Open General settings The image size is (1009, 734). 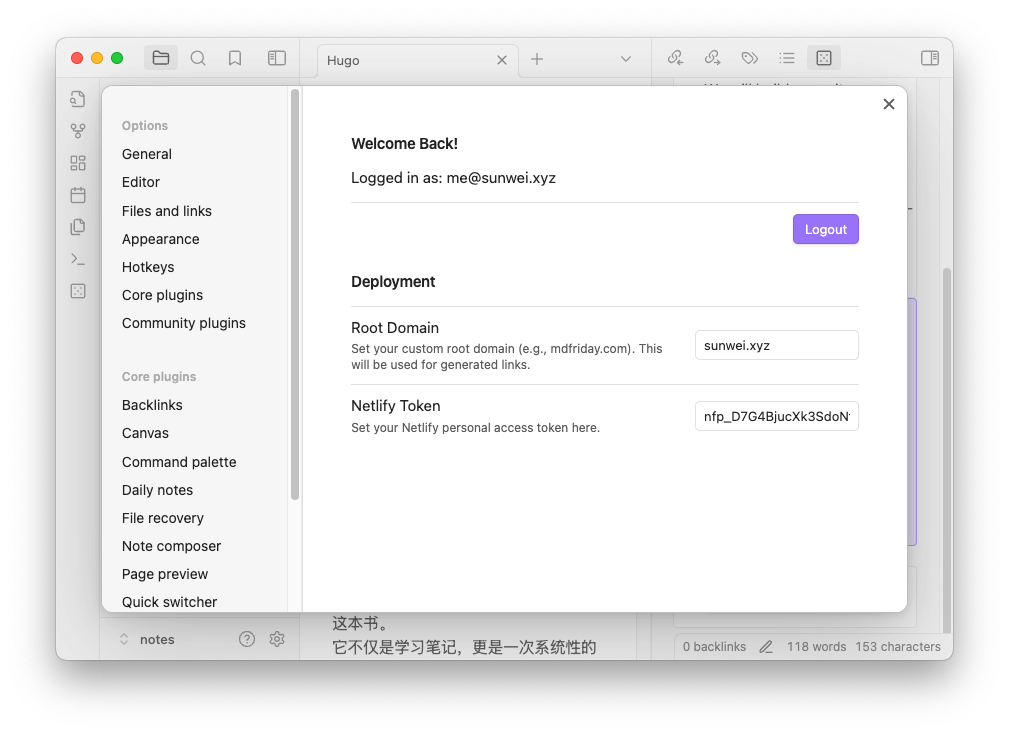(147, 154)
